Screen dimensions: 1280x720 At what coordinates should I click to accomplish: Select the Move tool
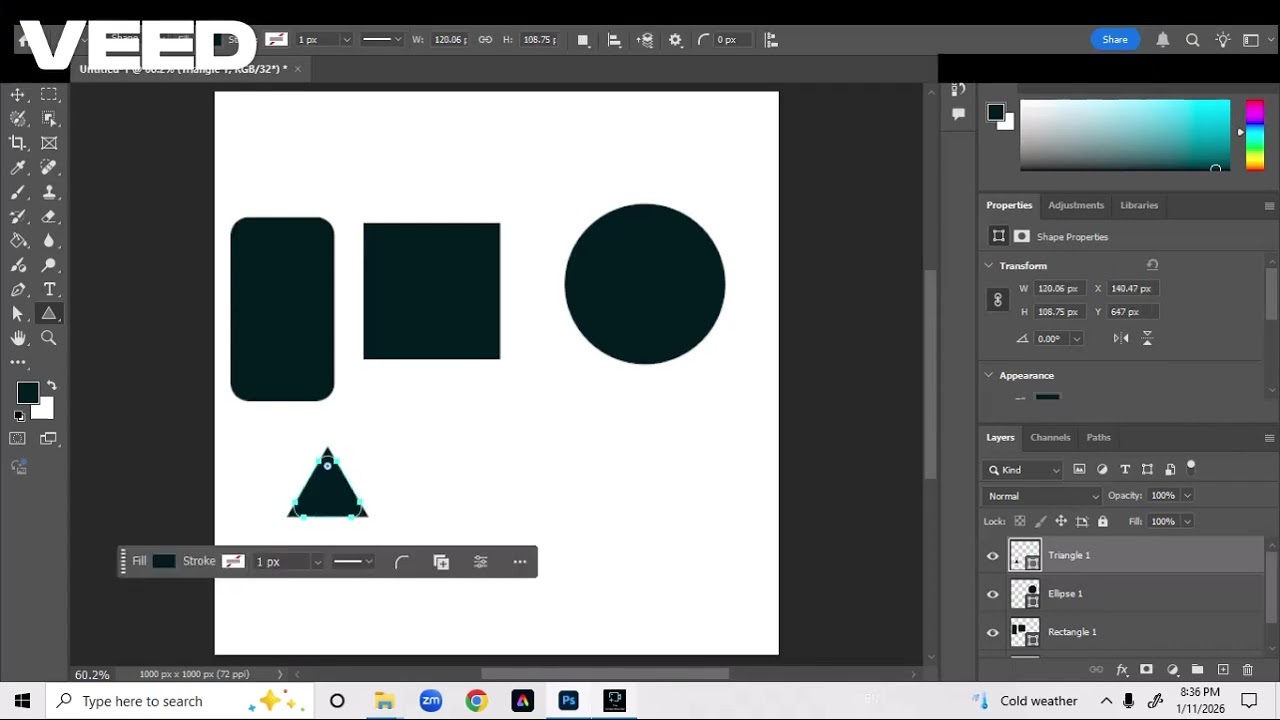click(18, 95)
